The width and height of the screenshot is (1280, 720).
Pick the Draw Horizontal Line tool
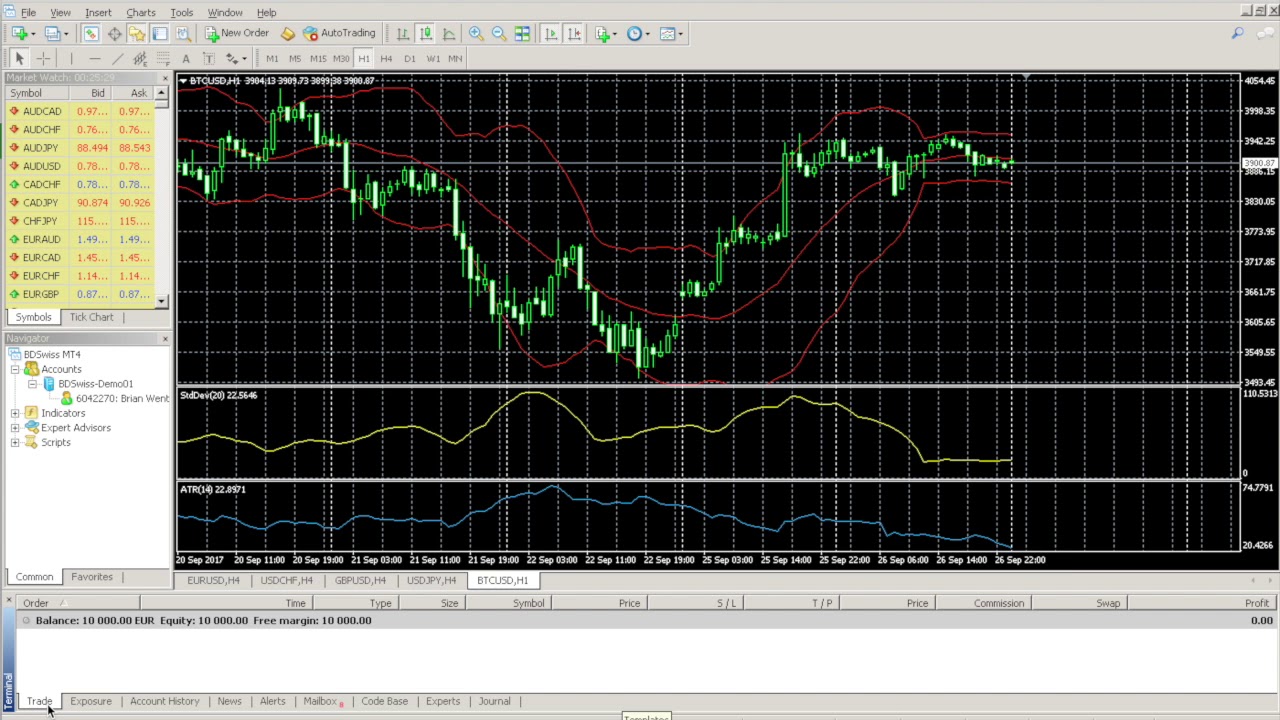click(94, 58)
